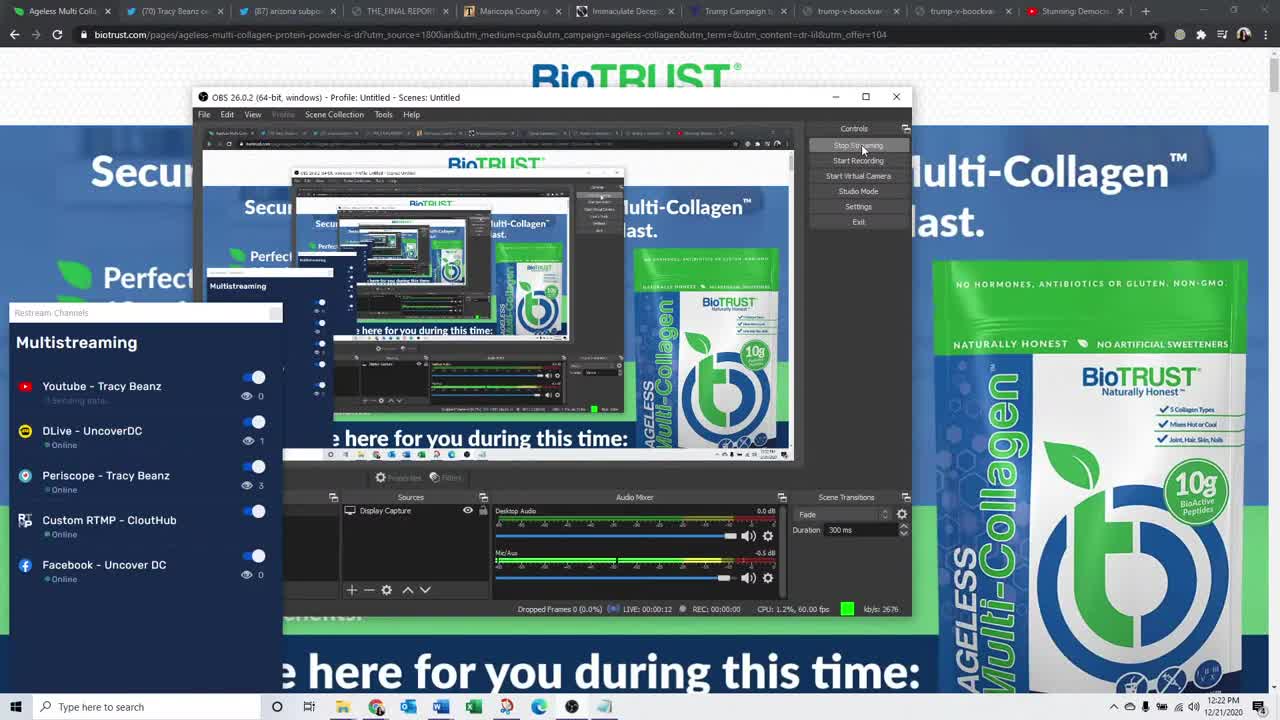Open Chrome extensions puzzle icon
1280x720 pixels.
[x=1201, y=34]
